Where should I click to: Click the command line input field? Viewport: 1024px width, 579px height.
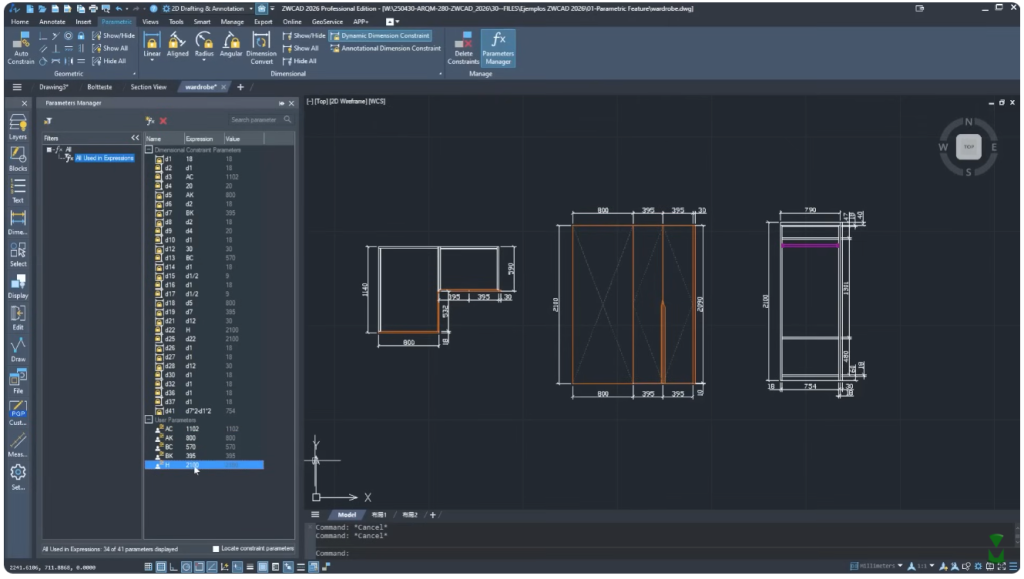(663, 553)
